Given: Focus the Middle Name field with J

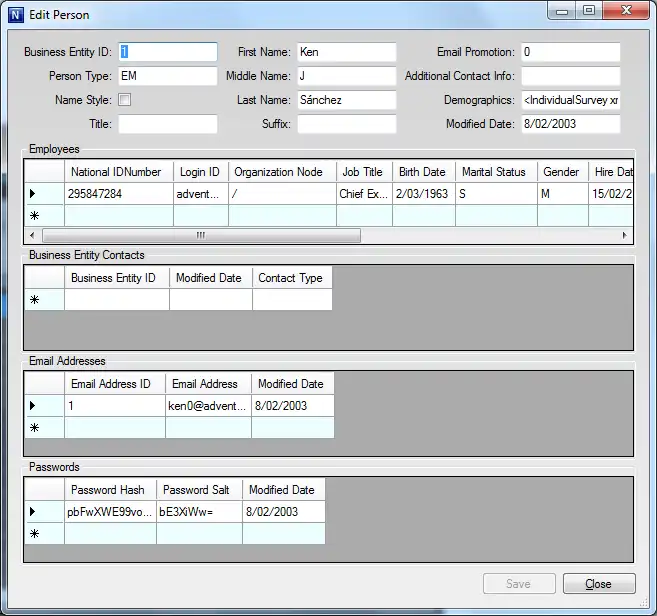Looking at the screenshot, I should pyautogui.click(x=347, y=76).
